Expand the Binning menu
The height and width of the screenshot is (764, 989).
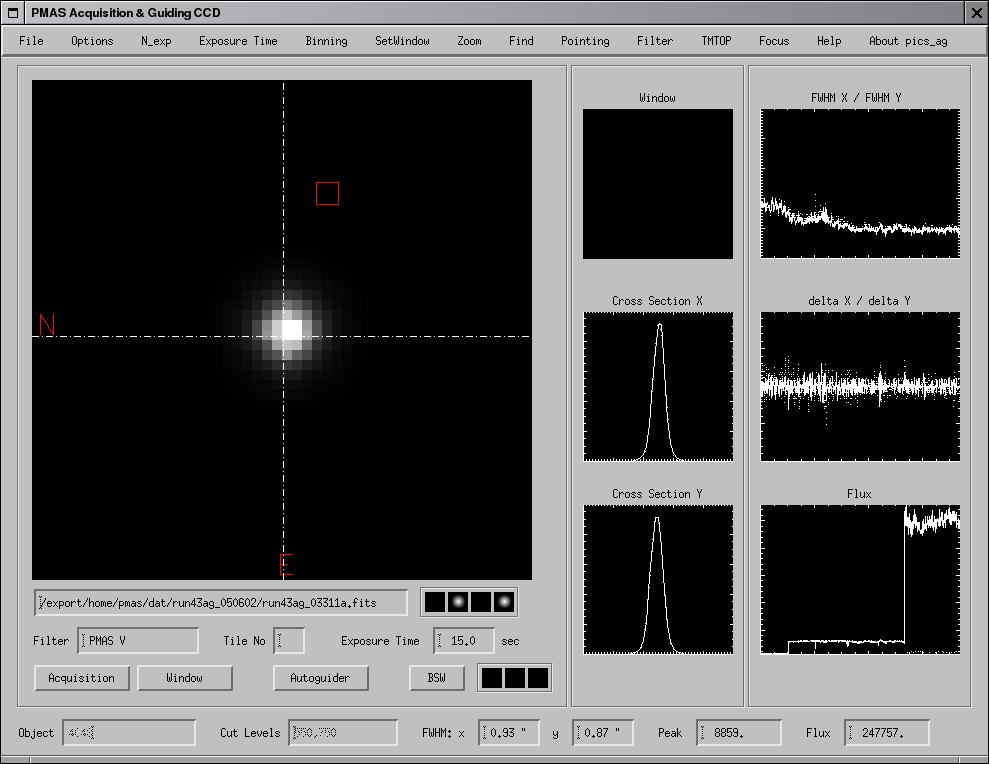326,41
